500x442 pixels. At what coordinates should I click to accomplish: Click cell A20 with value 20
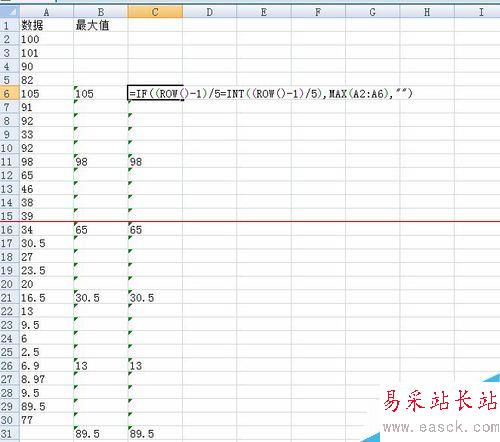pyautogui.click(x=47, y=284)
